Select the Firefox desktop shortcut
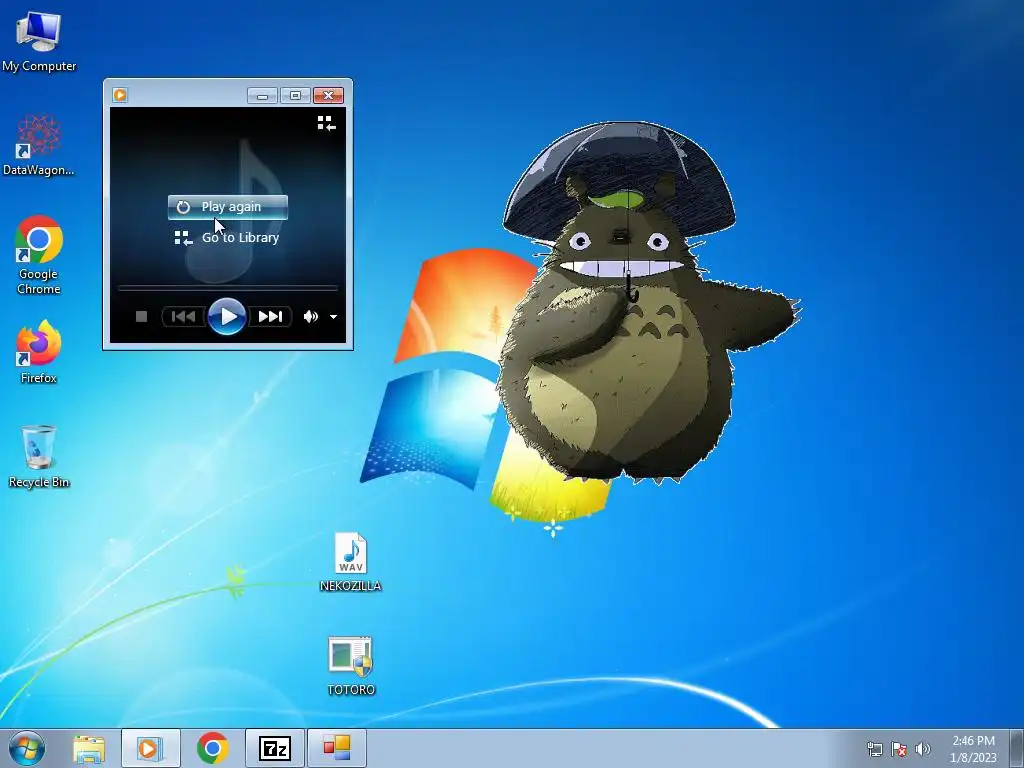This screenshot has width=1024, height=768. [39, 351]
